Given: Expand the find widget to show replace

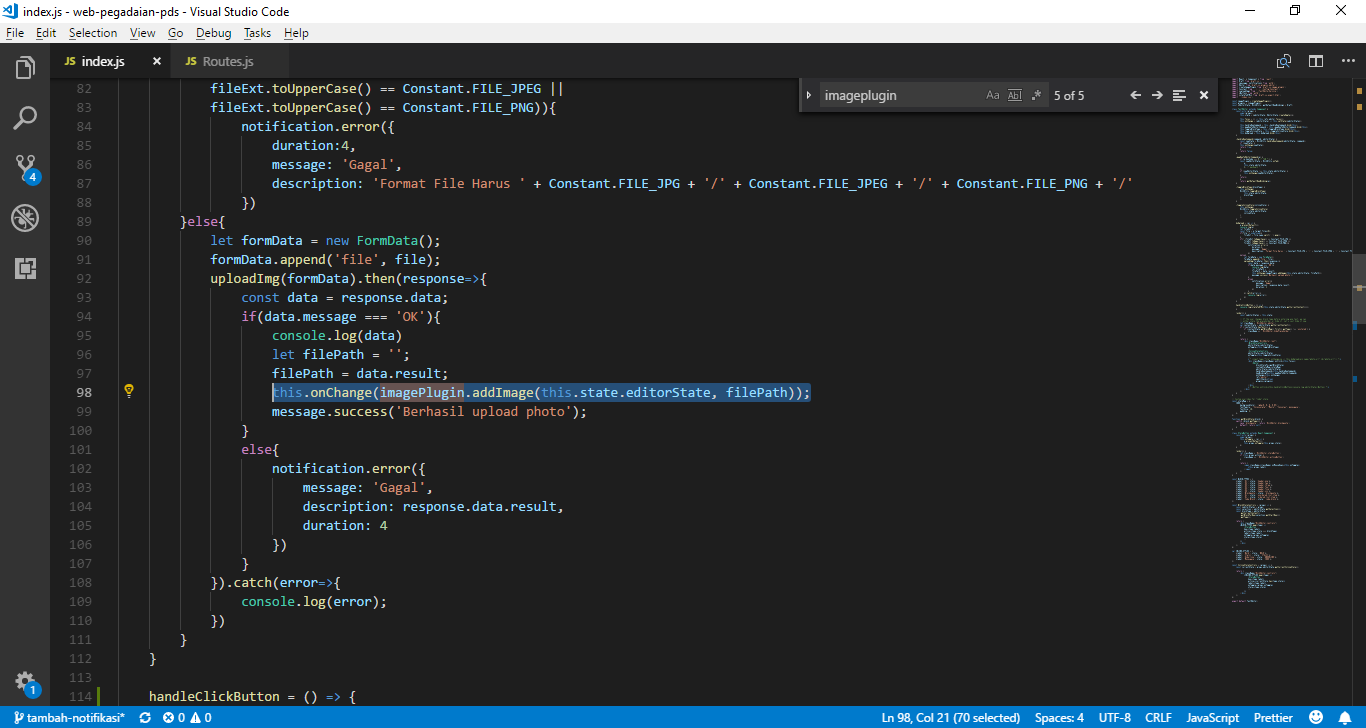Looking at the screenshot, I should (809, 95).
